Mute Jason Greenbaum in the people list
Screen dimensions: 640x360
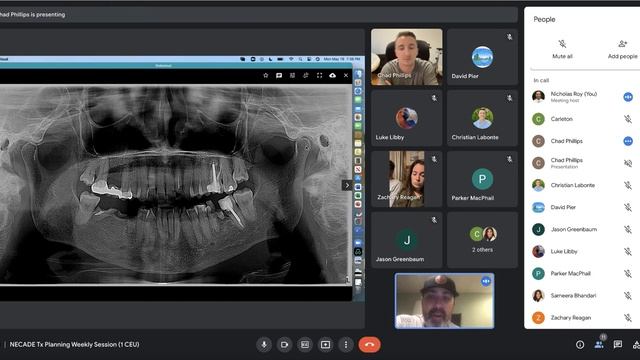(628, 229)
